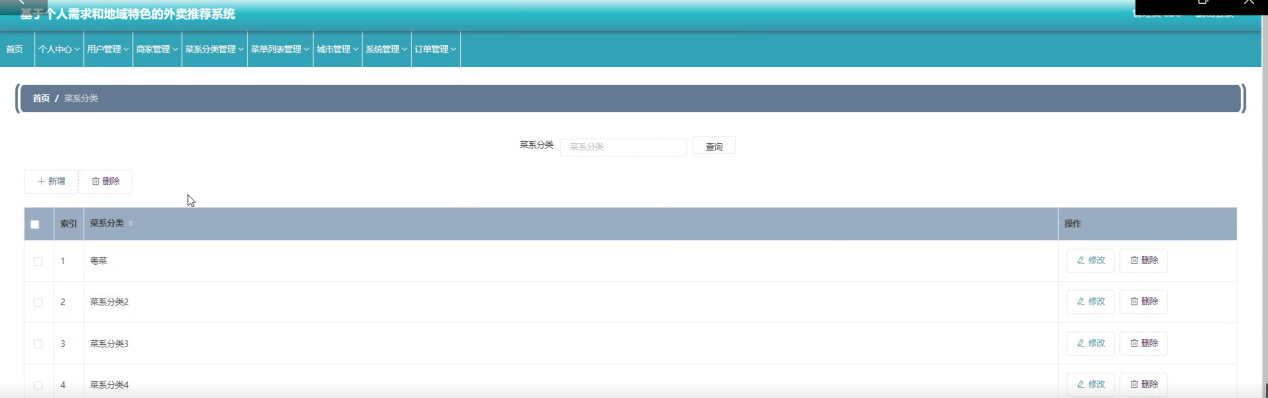Delete the 菜系分类3 row

tap(1143, 343)
